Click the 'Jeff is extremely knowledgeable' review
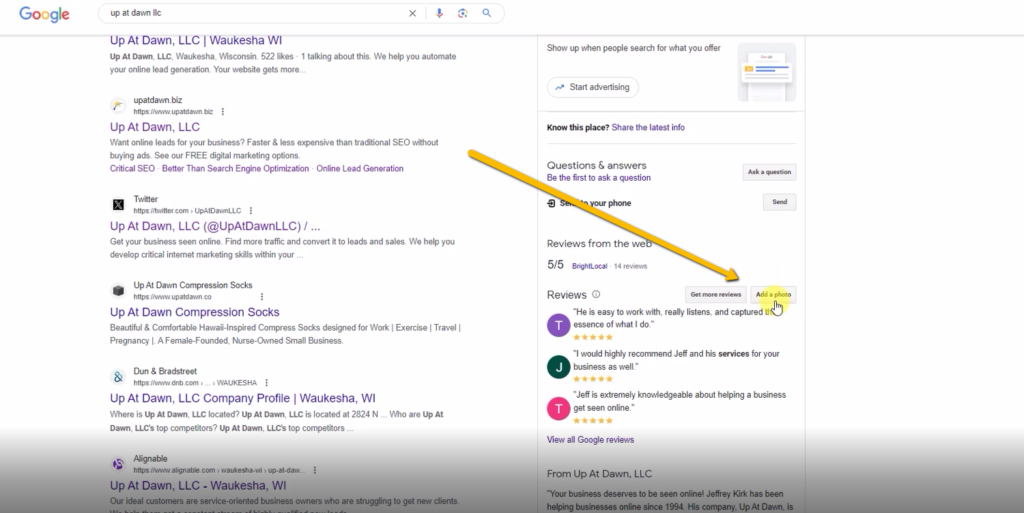 click(x=679, y=401)
